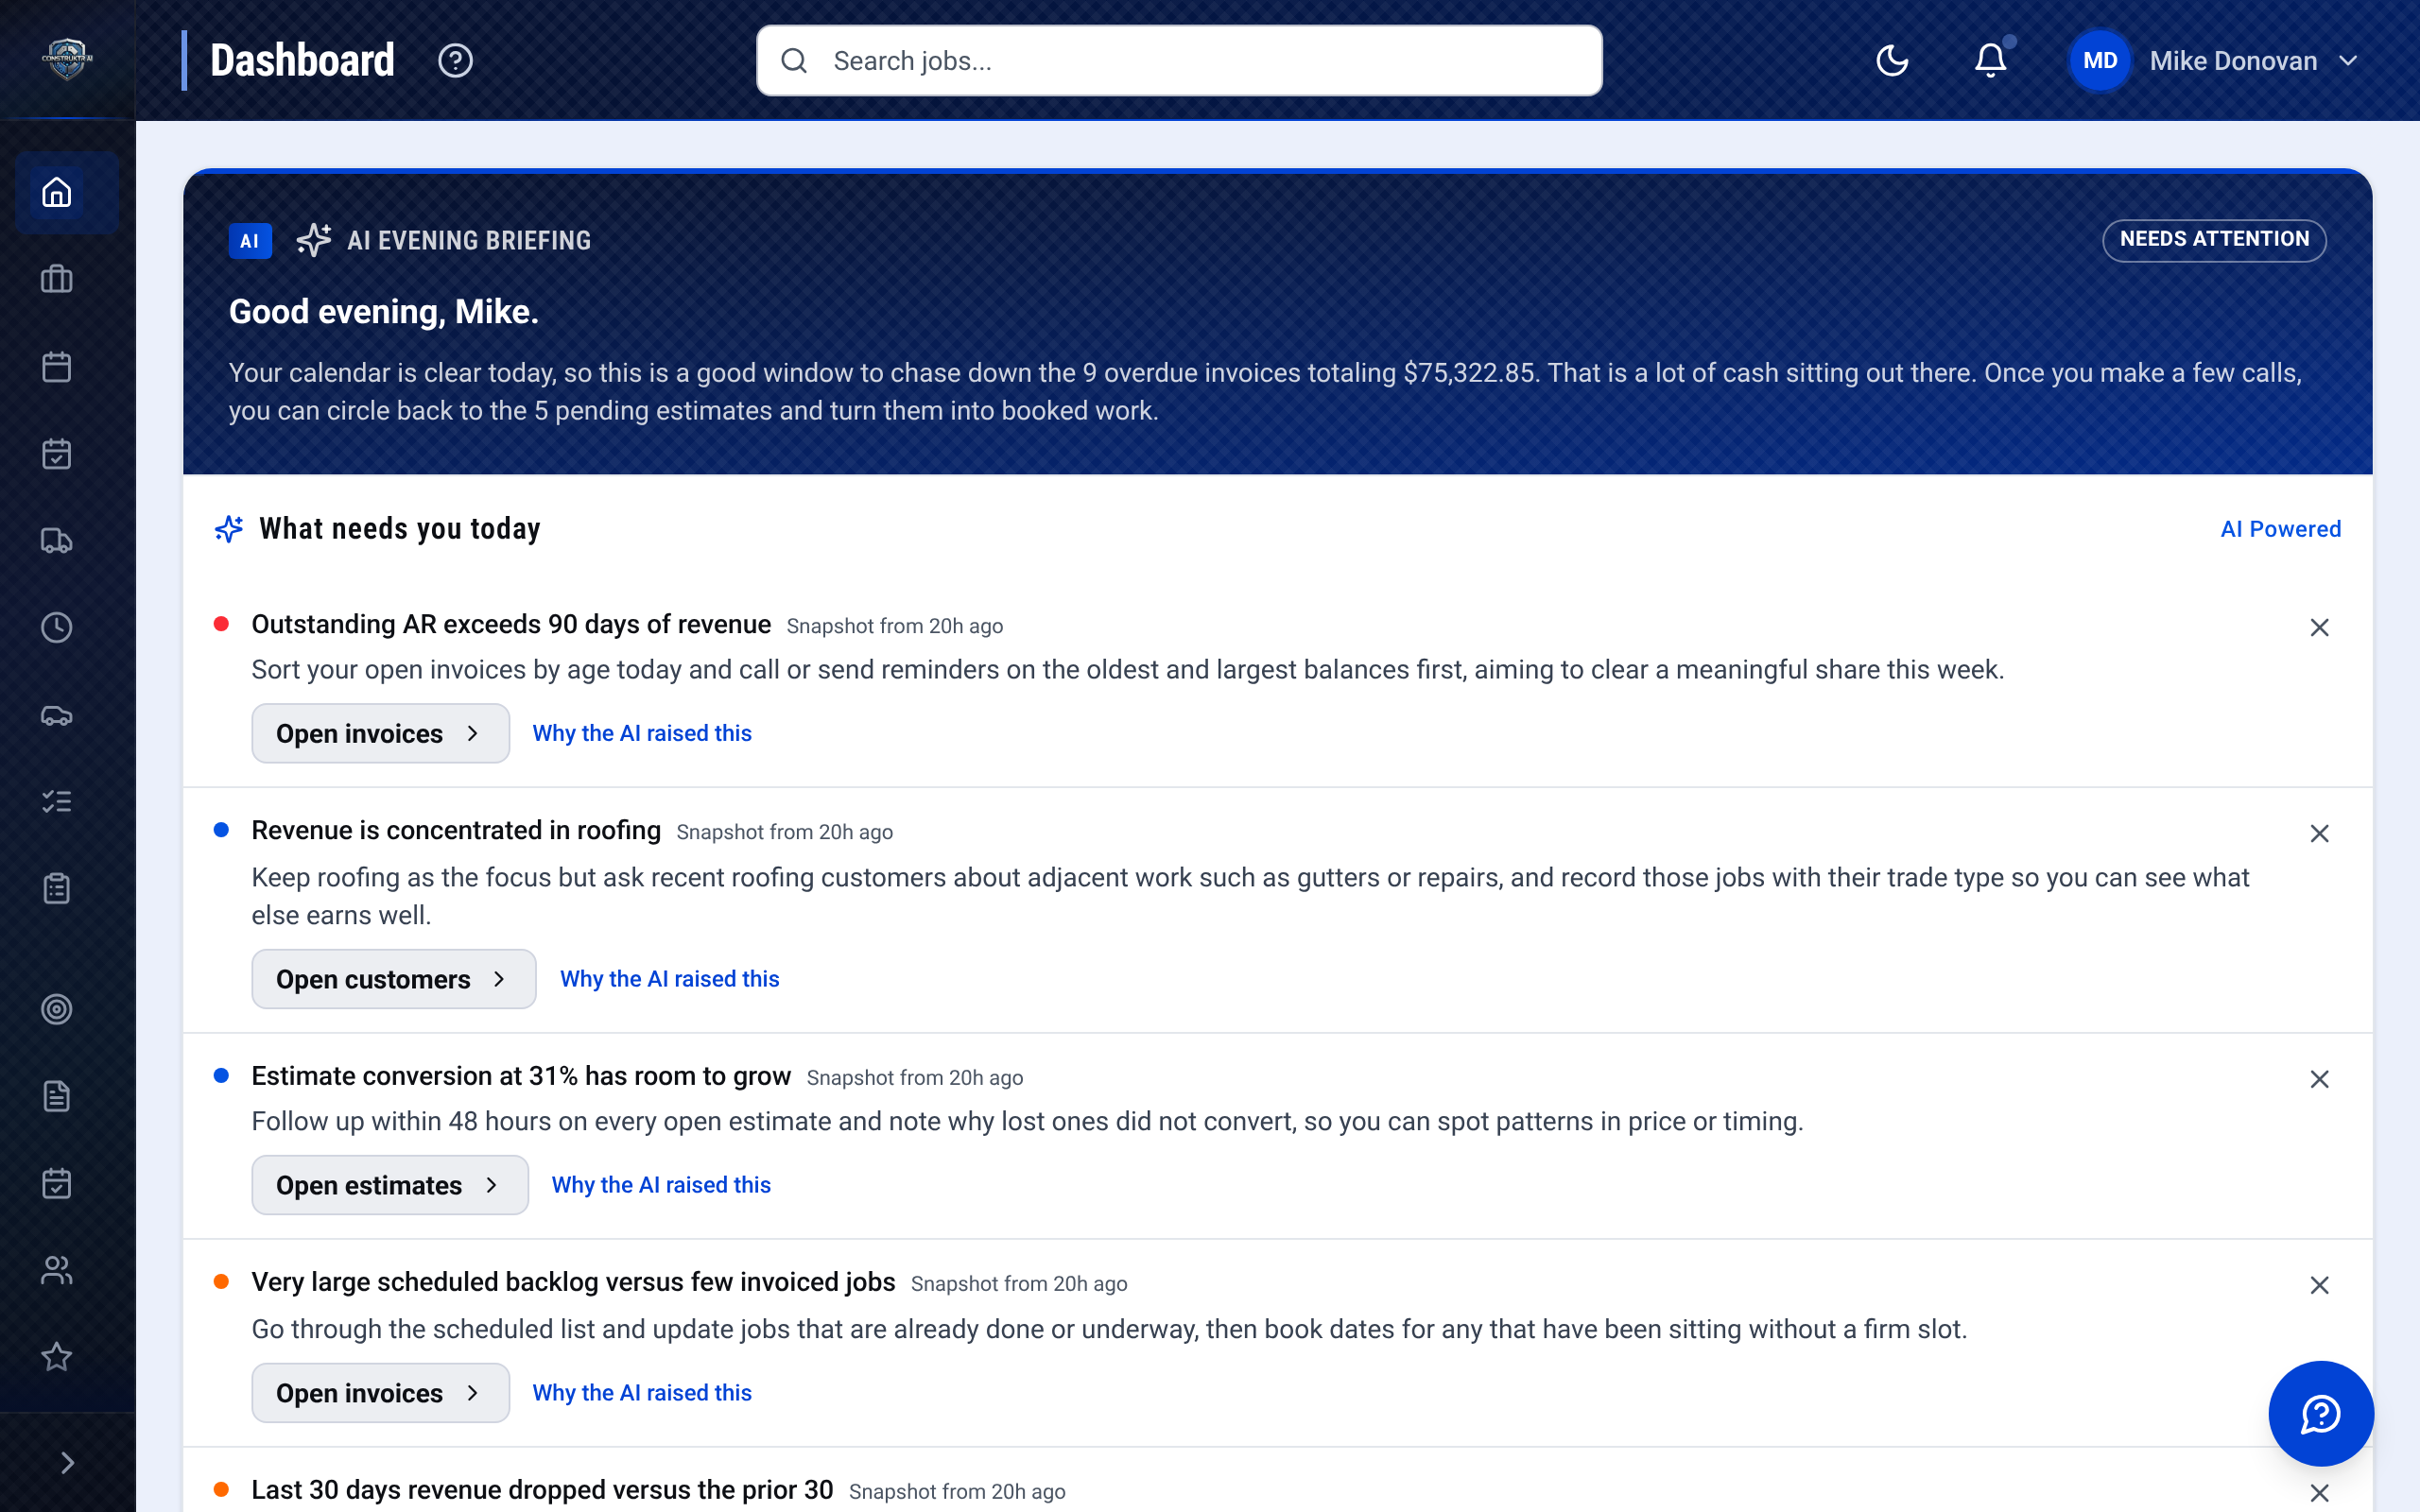Click Open estimates button
The width and height of the screenshot is (2420, 1512).
tap(390, 1185)
